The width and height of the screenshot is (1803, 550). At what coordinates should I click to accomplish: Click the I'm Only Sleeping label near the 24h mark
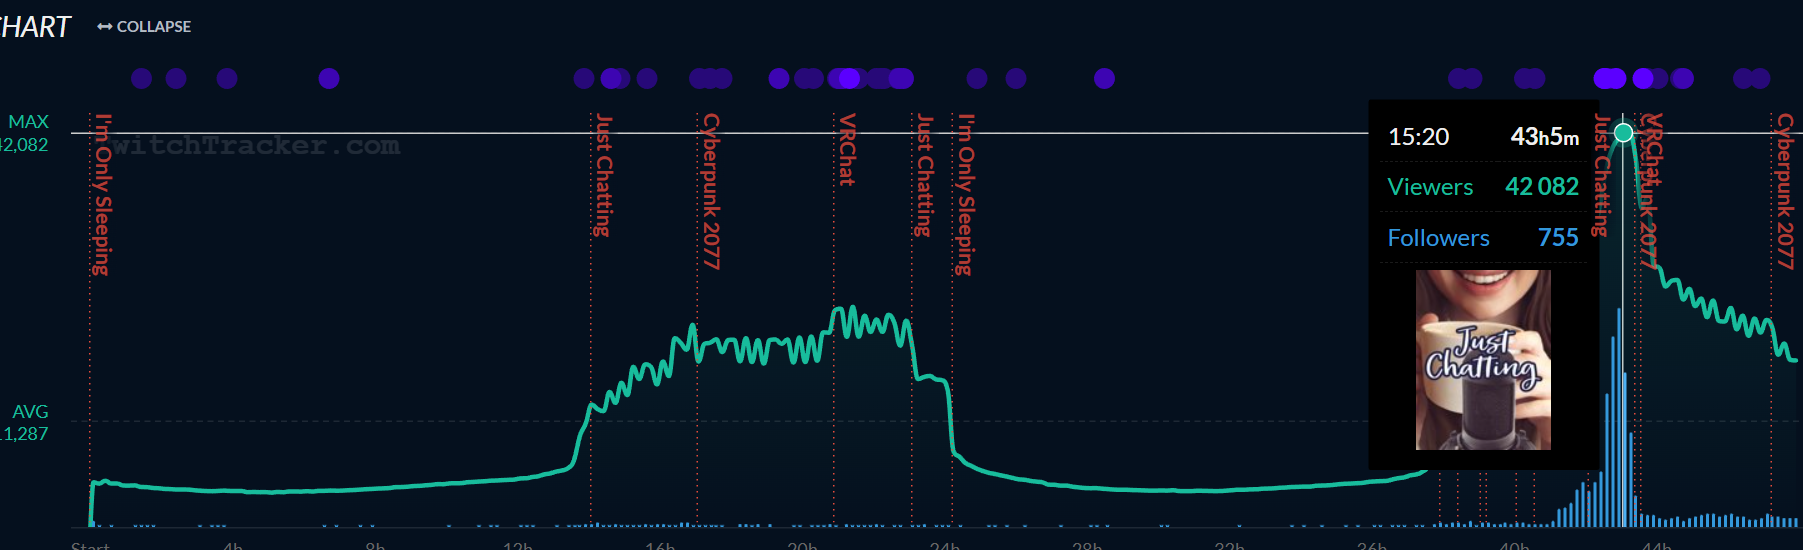(965, 195)
